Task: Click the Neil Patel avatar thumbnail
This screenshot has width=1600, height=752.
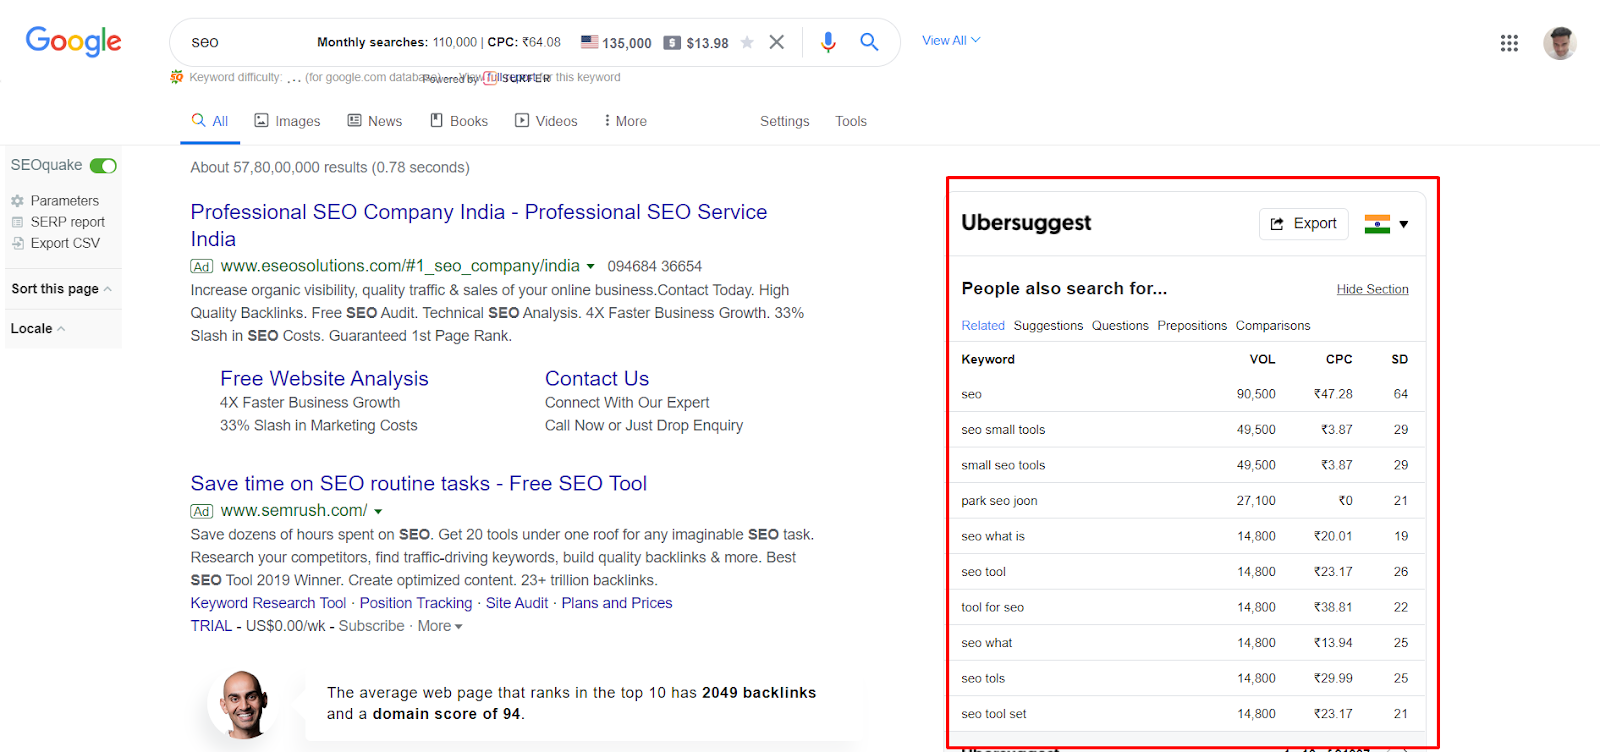Action: [x=241, y=704]
